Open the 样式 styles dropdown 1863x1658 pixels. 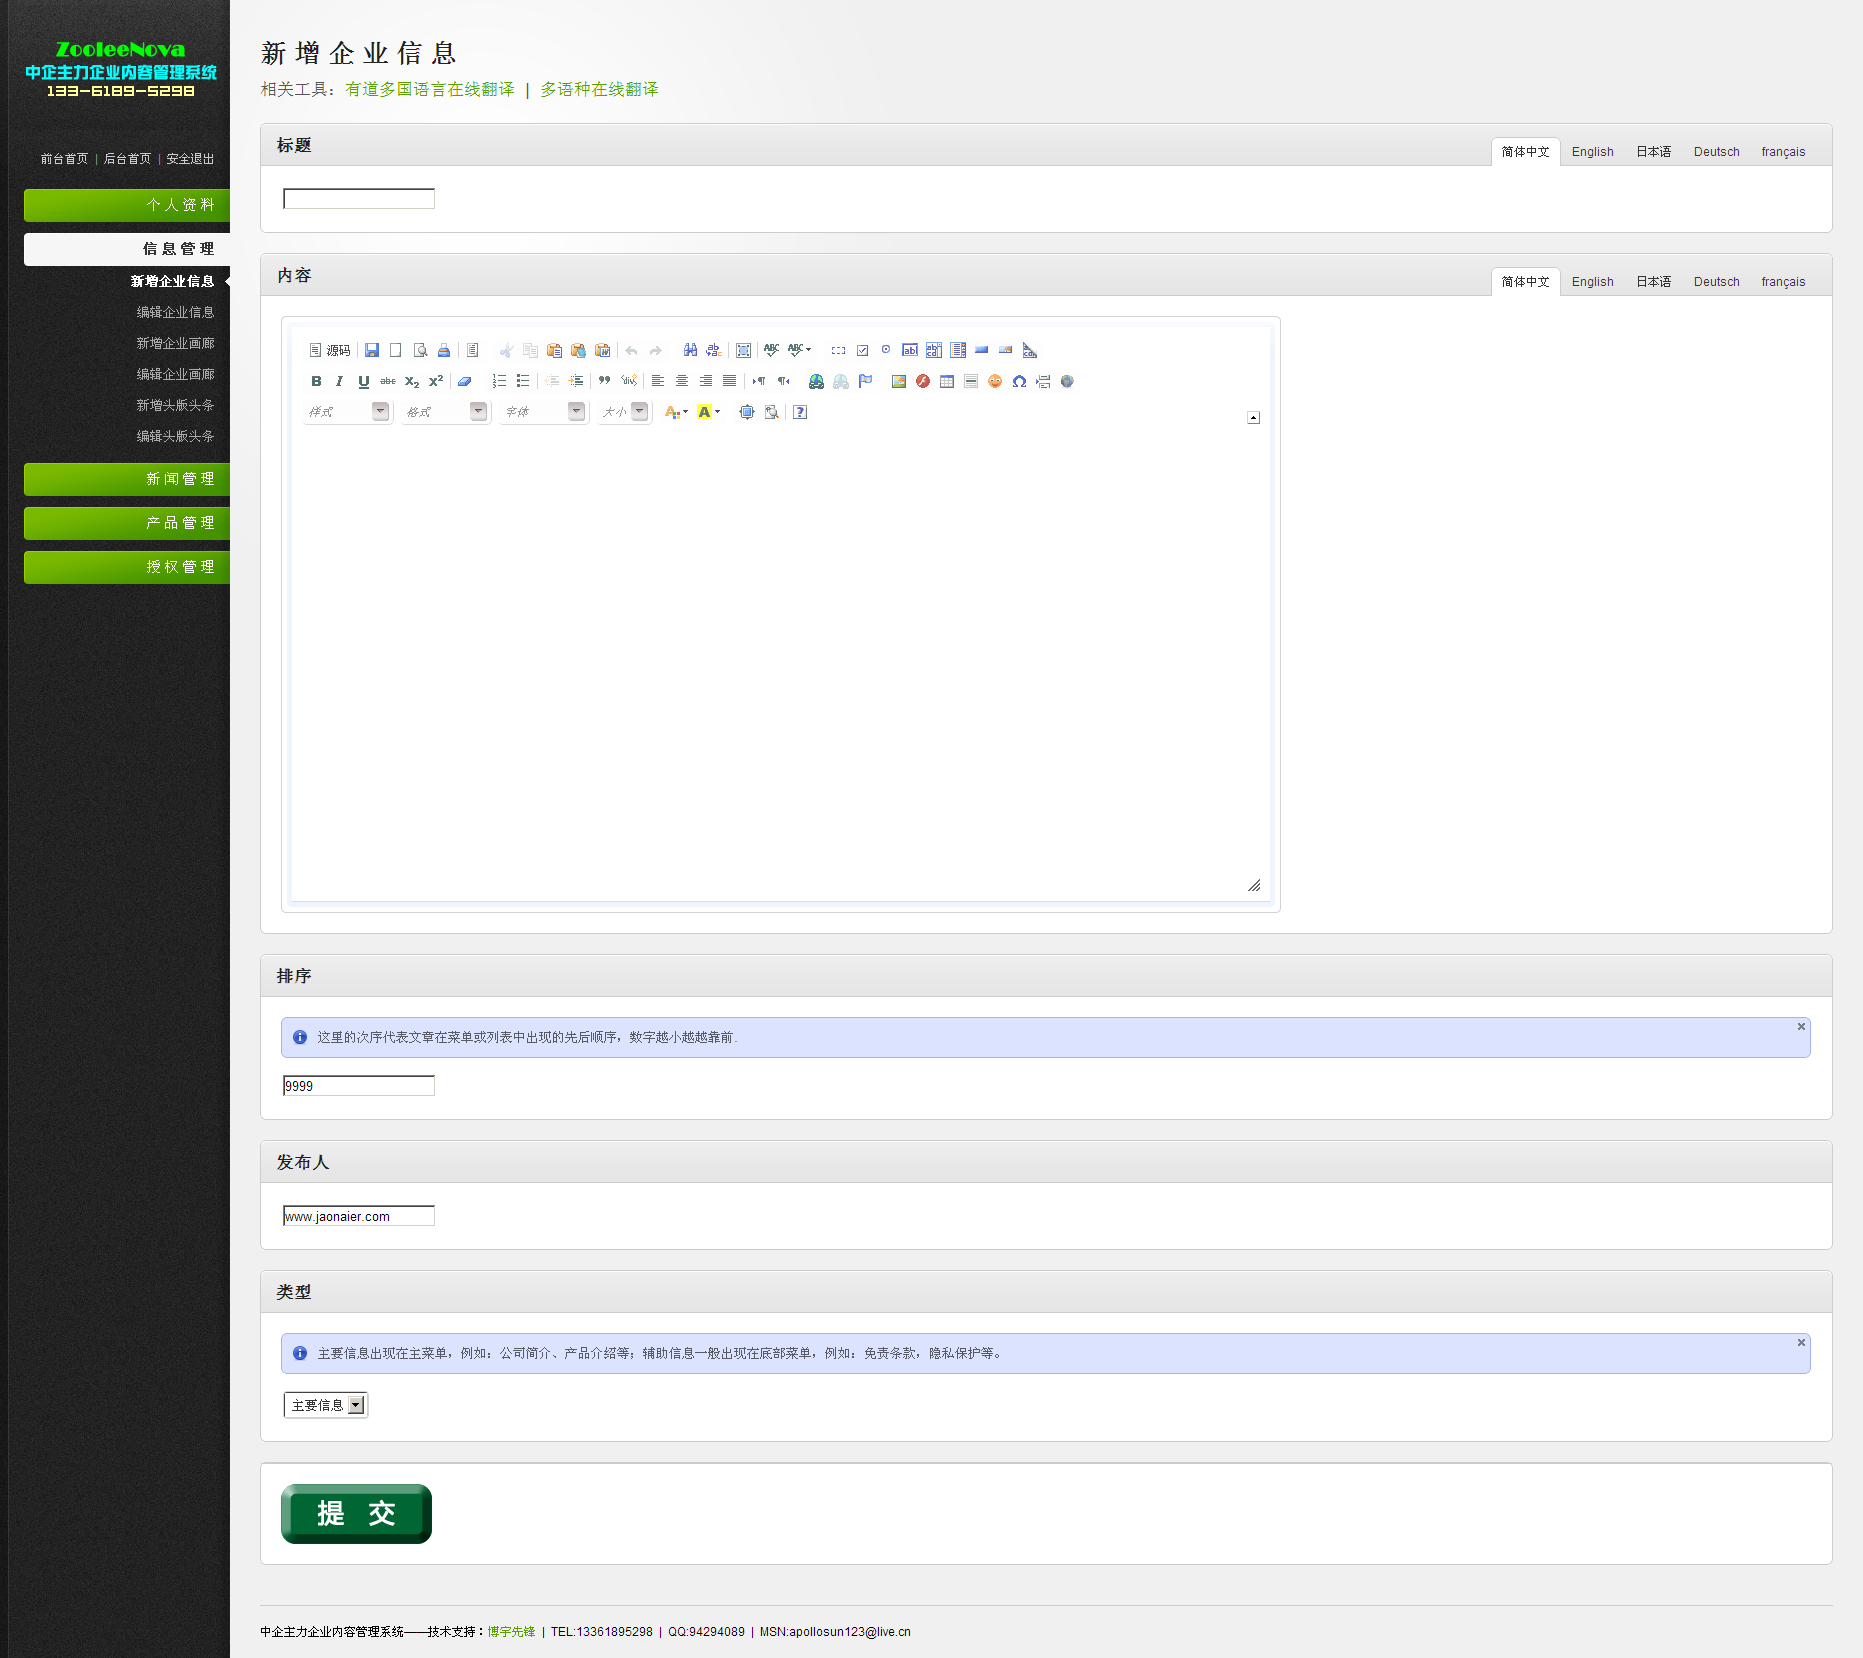(x=347, y=412)
